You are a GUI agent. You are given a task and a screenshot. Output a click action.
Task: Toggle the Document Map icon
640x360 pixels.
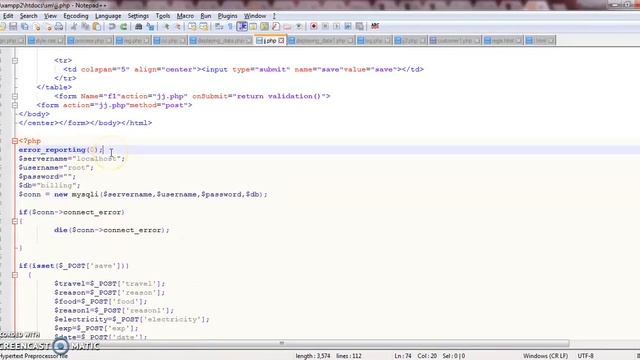pyautogui.click(x=264, y=27)
